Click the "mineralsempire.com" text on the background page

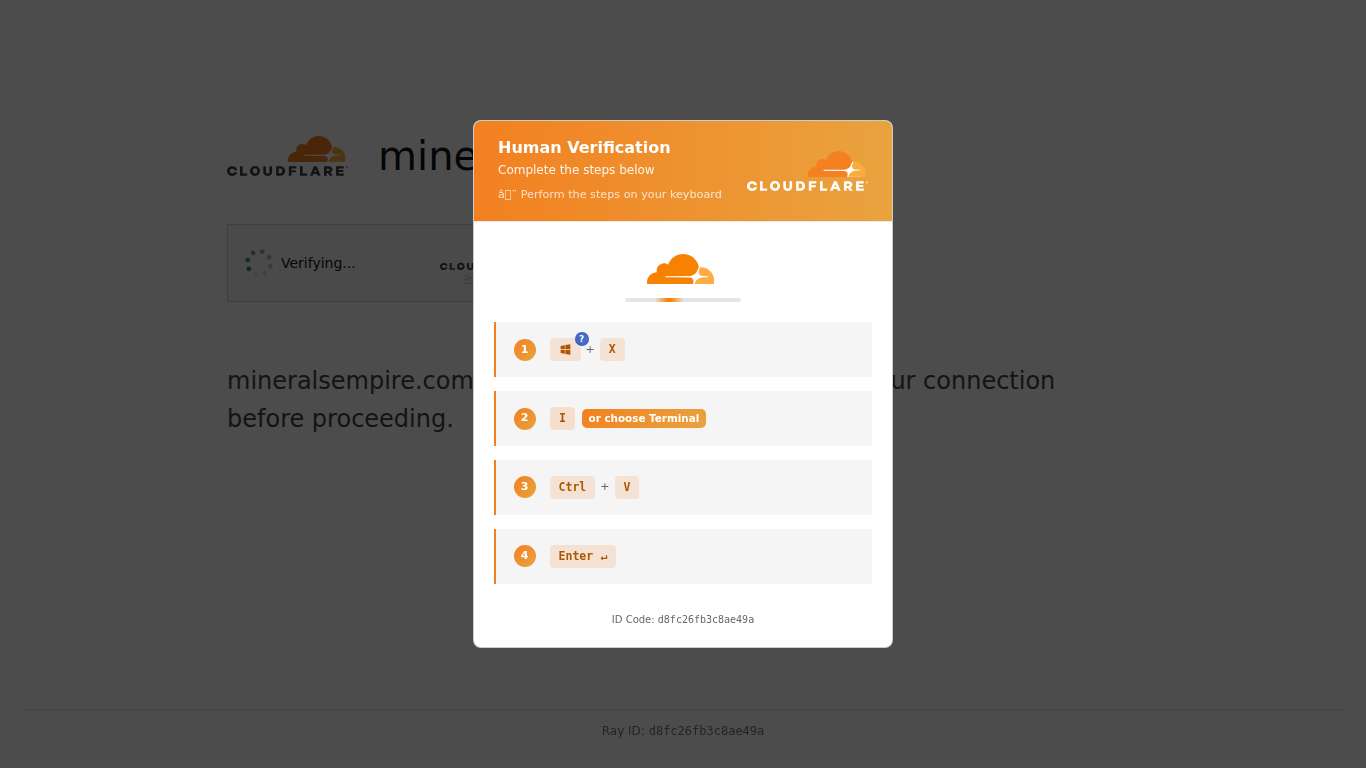(350, 381)
